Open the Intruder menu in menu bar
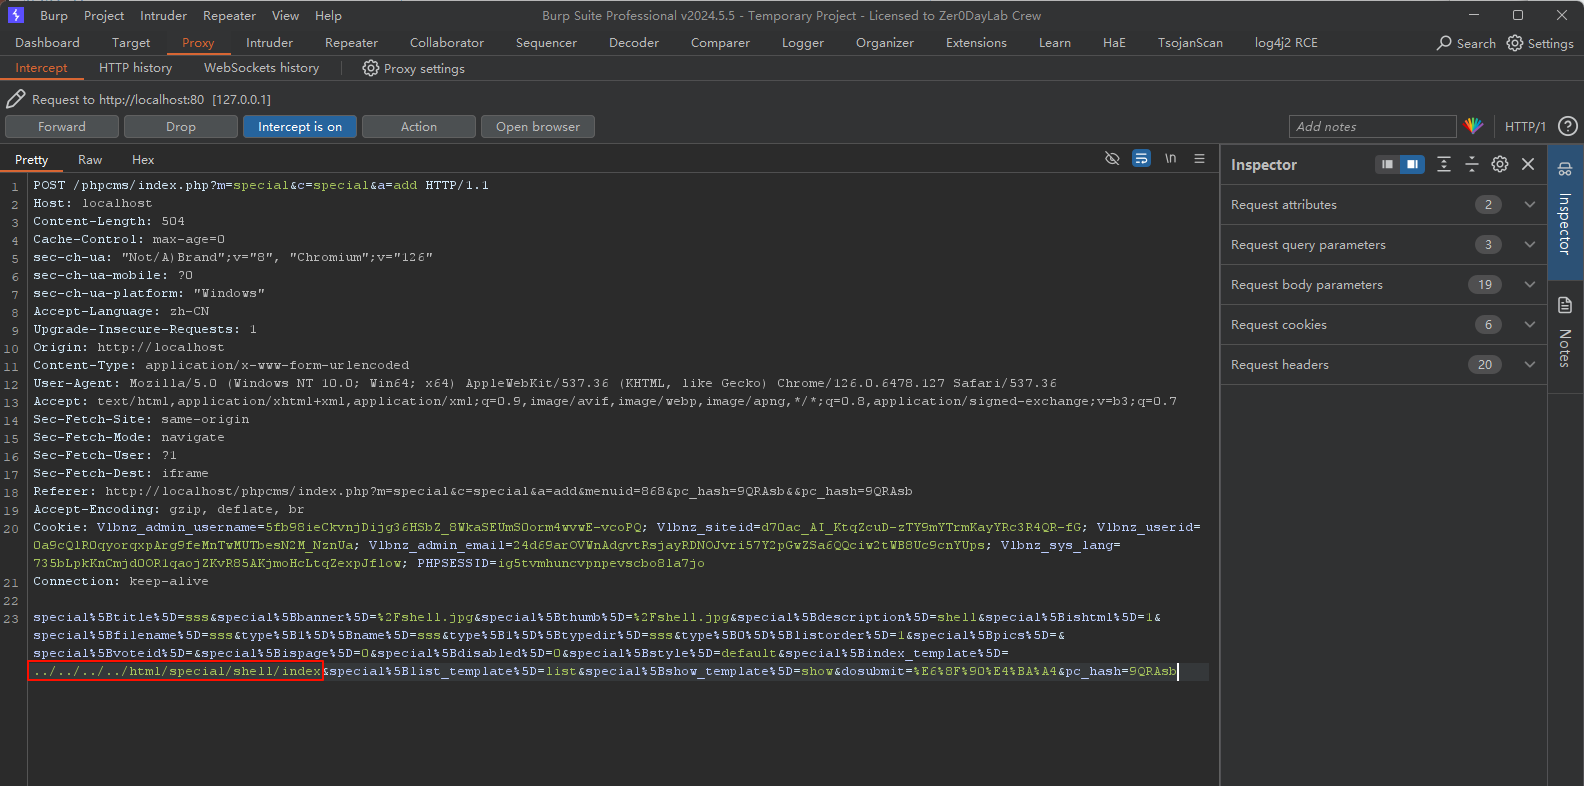This screenshot has width=1584, height=786. 163,16
